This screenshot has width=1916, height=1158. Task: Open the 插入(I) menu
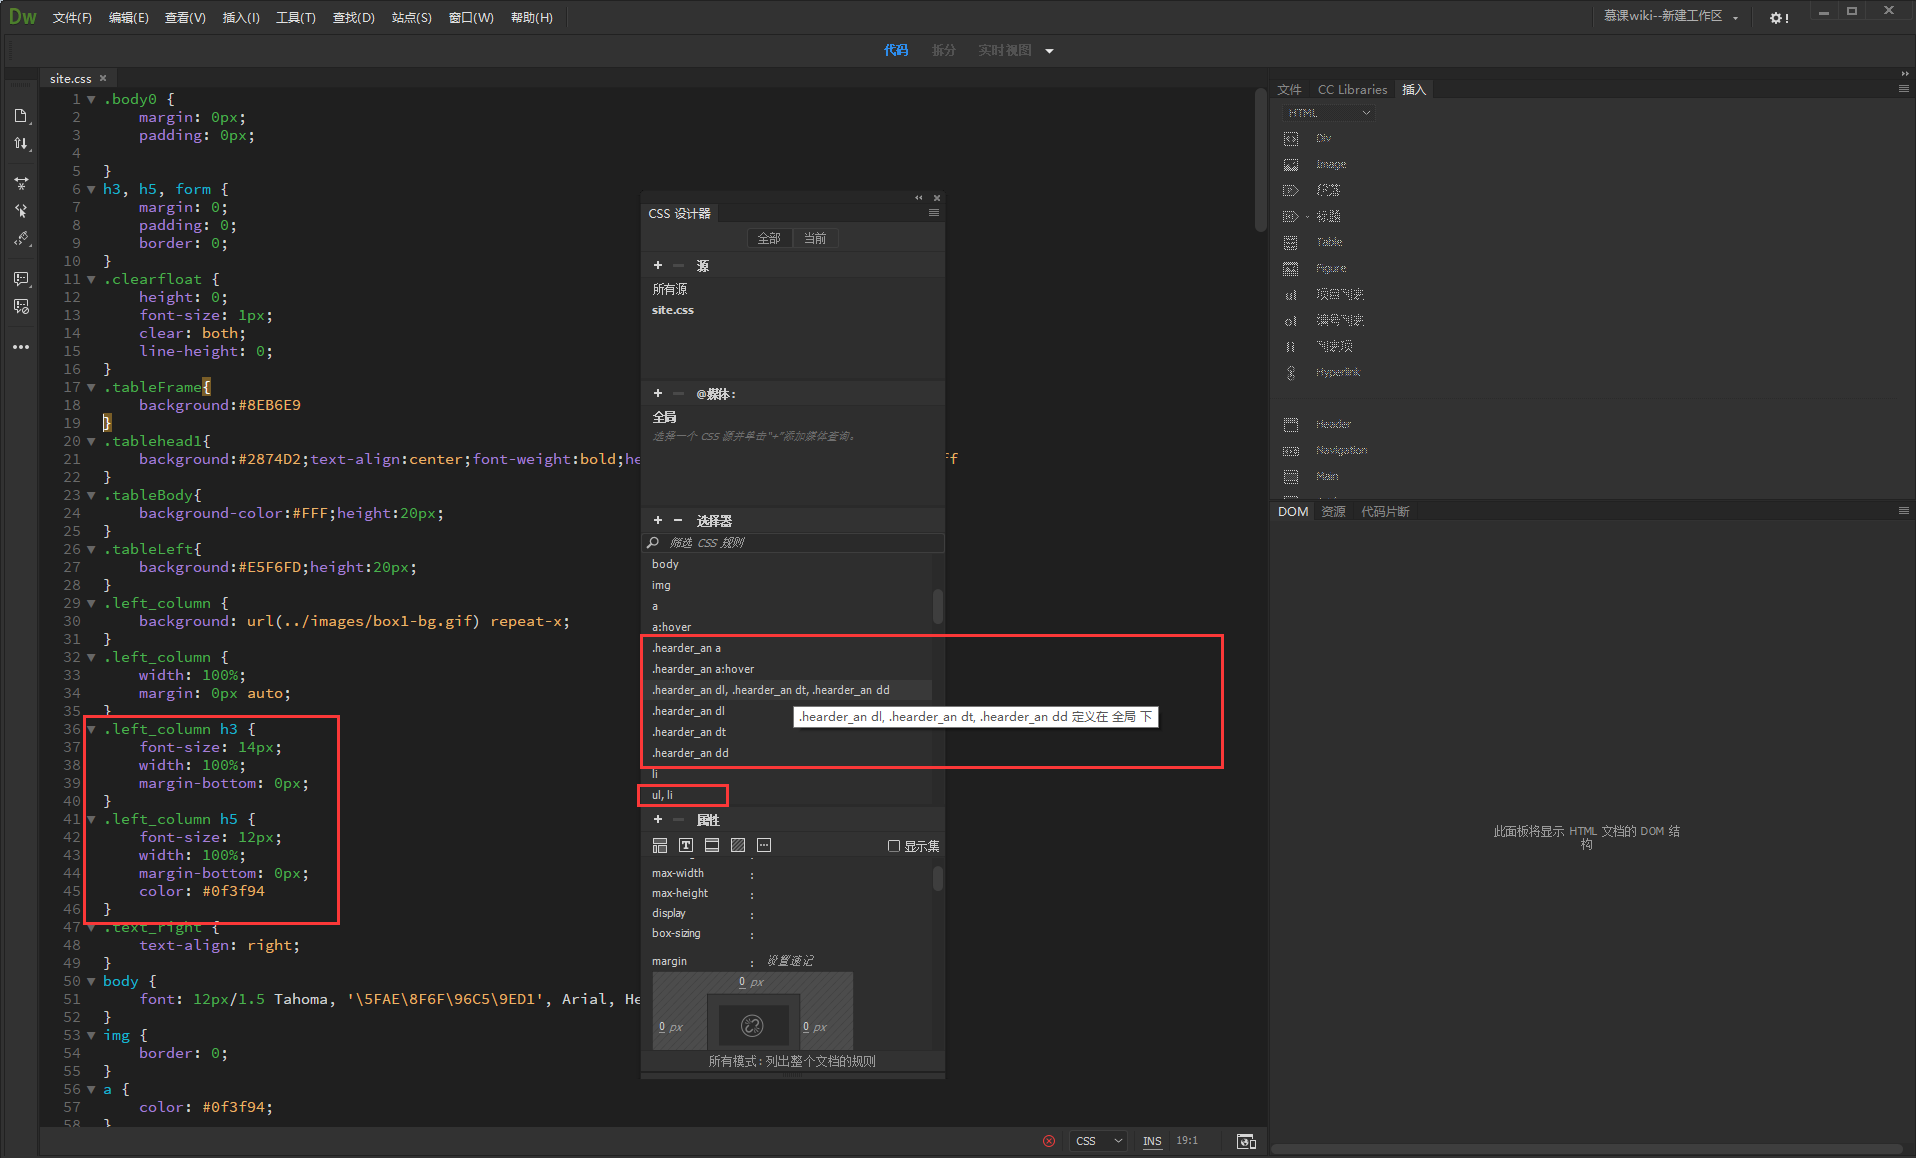click(x=240, y=17)
